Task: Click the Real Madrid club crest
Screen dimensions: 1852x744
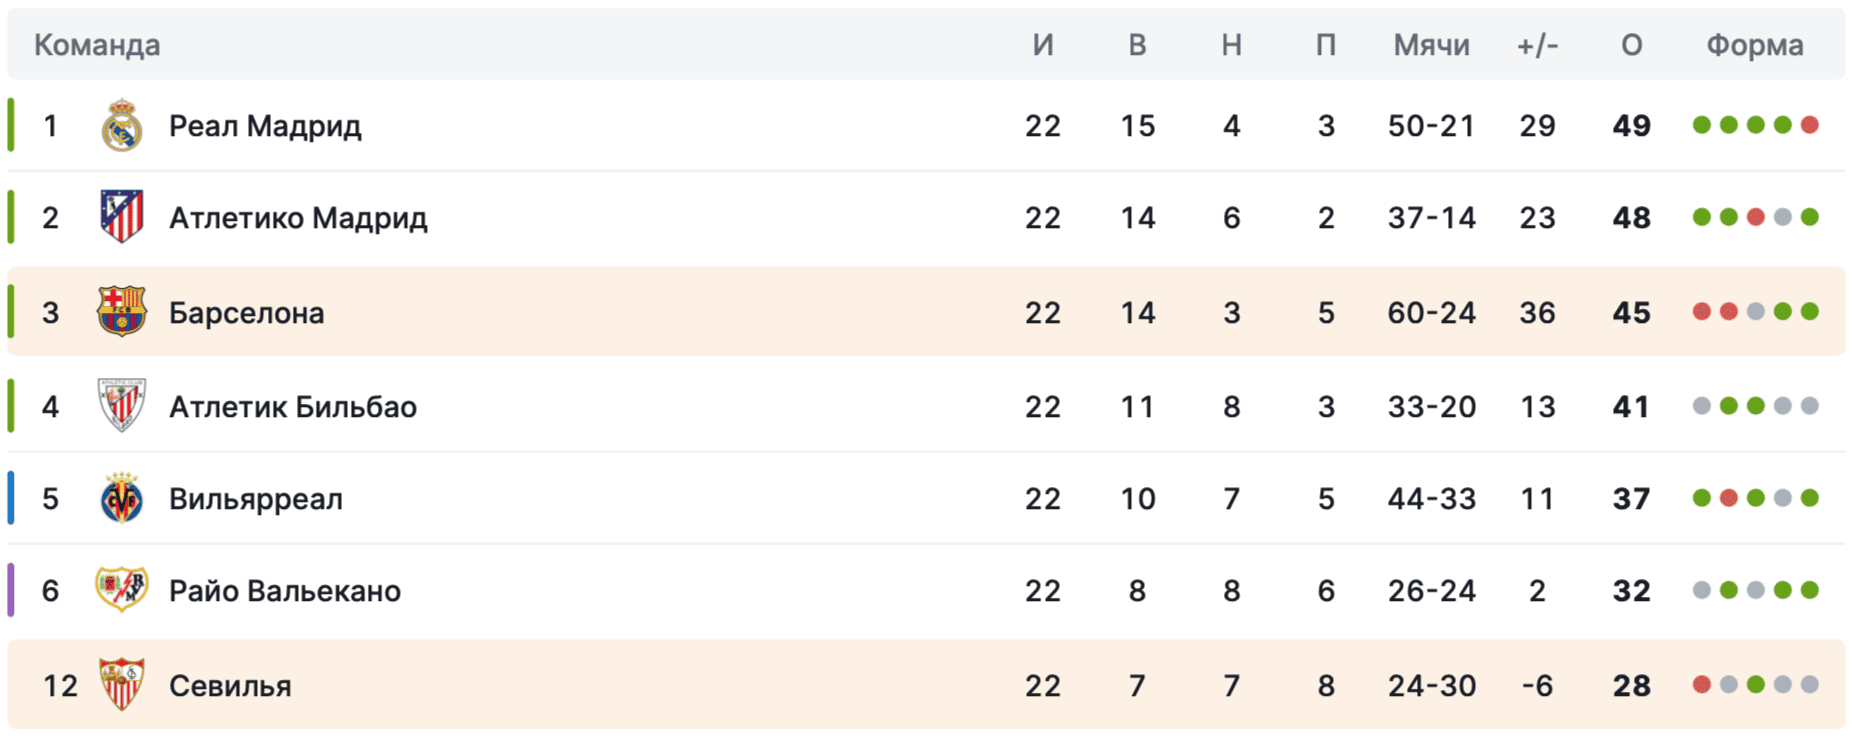Action: [x=122, y=126]
